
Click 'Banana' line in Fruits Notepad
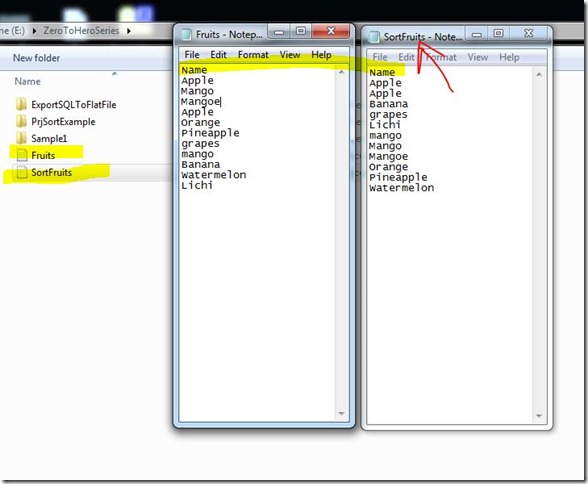201,164
